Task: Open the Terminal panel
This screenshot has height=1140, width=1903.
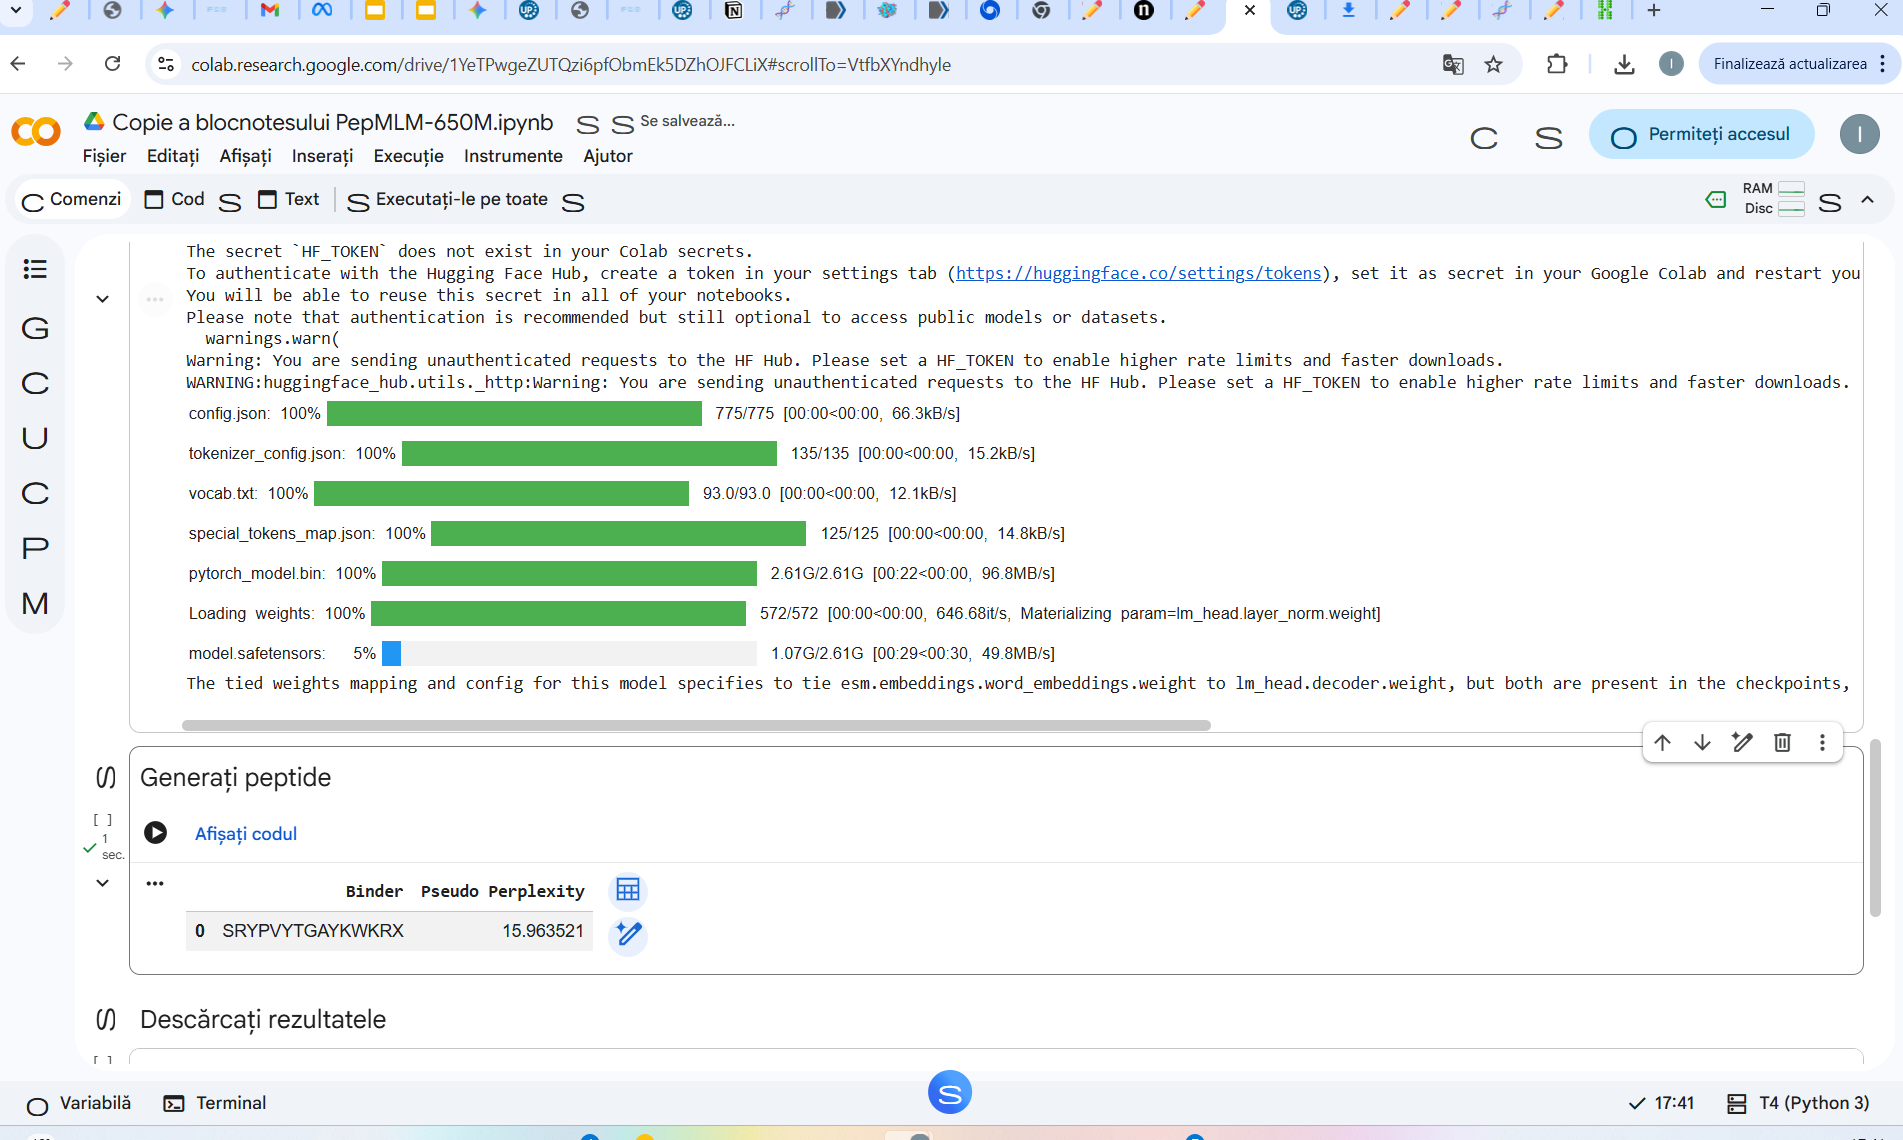Action: 215,1103
